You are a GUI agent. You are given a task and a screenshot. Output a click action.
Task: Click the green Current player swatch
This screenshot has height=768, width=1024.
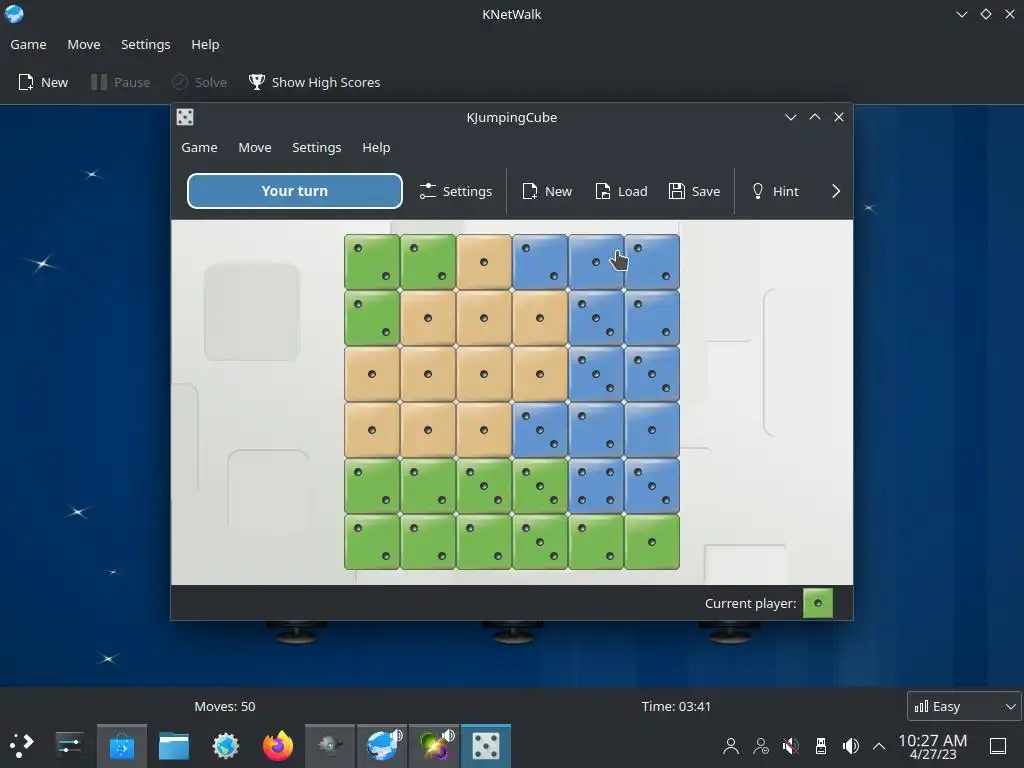818,603
